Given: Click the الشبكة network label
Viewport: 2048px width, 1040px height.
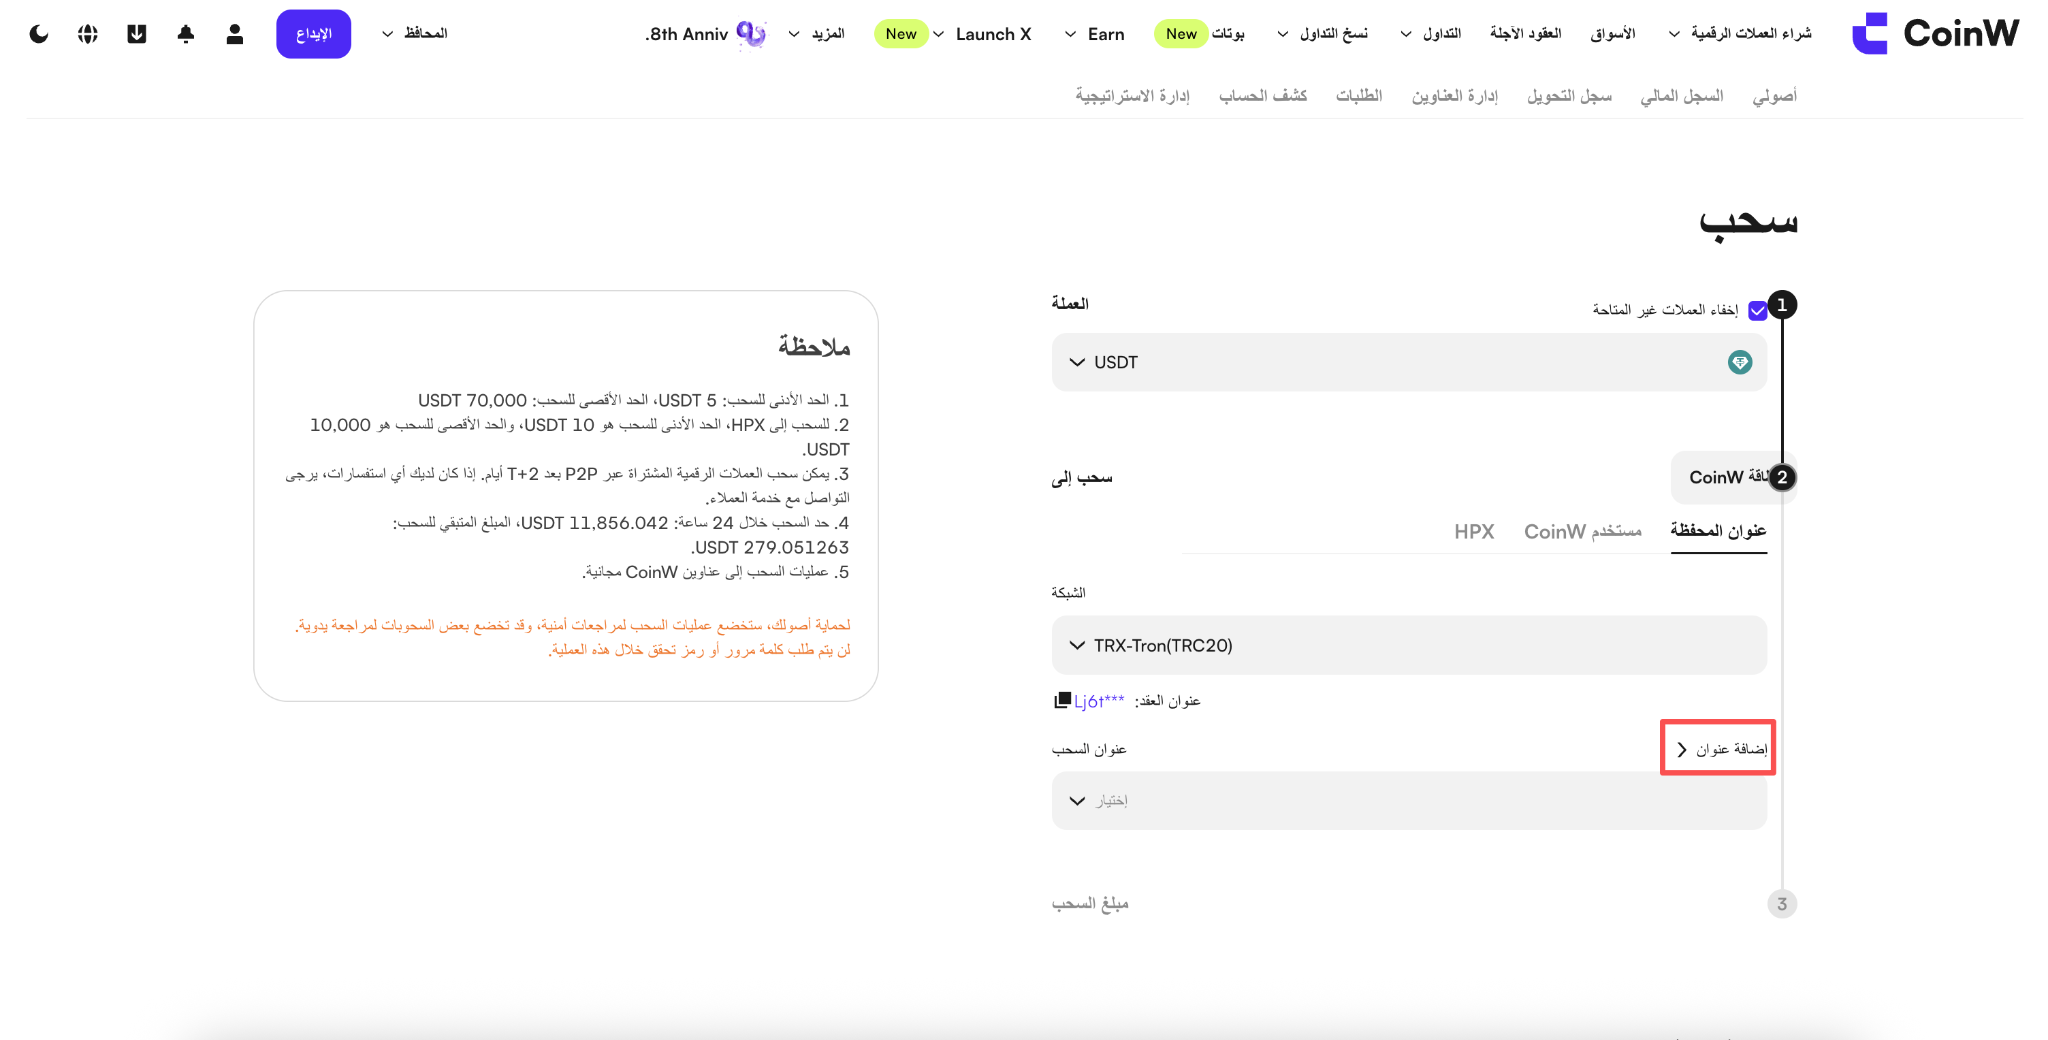Looking at the screenshot, I should (1068, 593).
